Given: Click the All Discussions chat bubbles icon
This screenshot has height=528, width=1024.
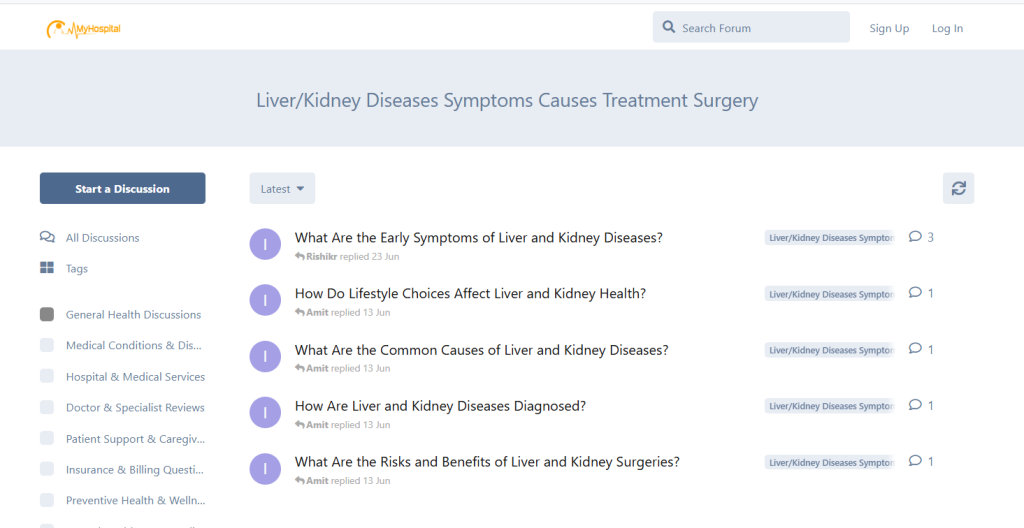Looking at the screenshot, I should click(47, 238).
